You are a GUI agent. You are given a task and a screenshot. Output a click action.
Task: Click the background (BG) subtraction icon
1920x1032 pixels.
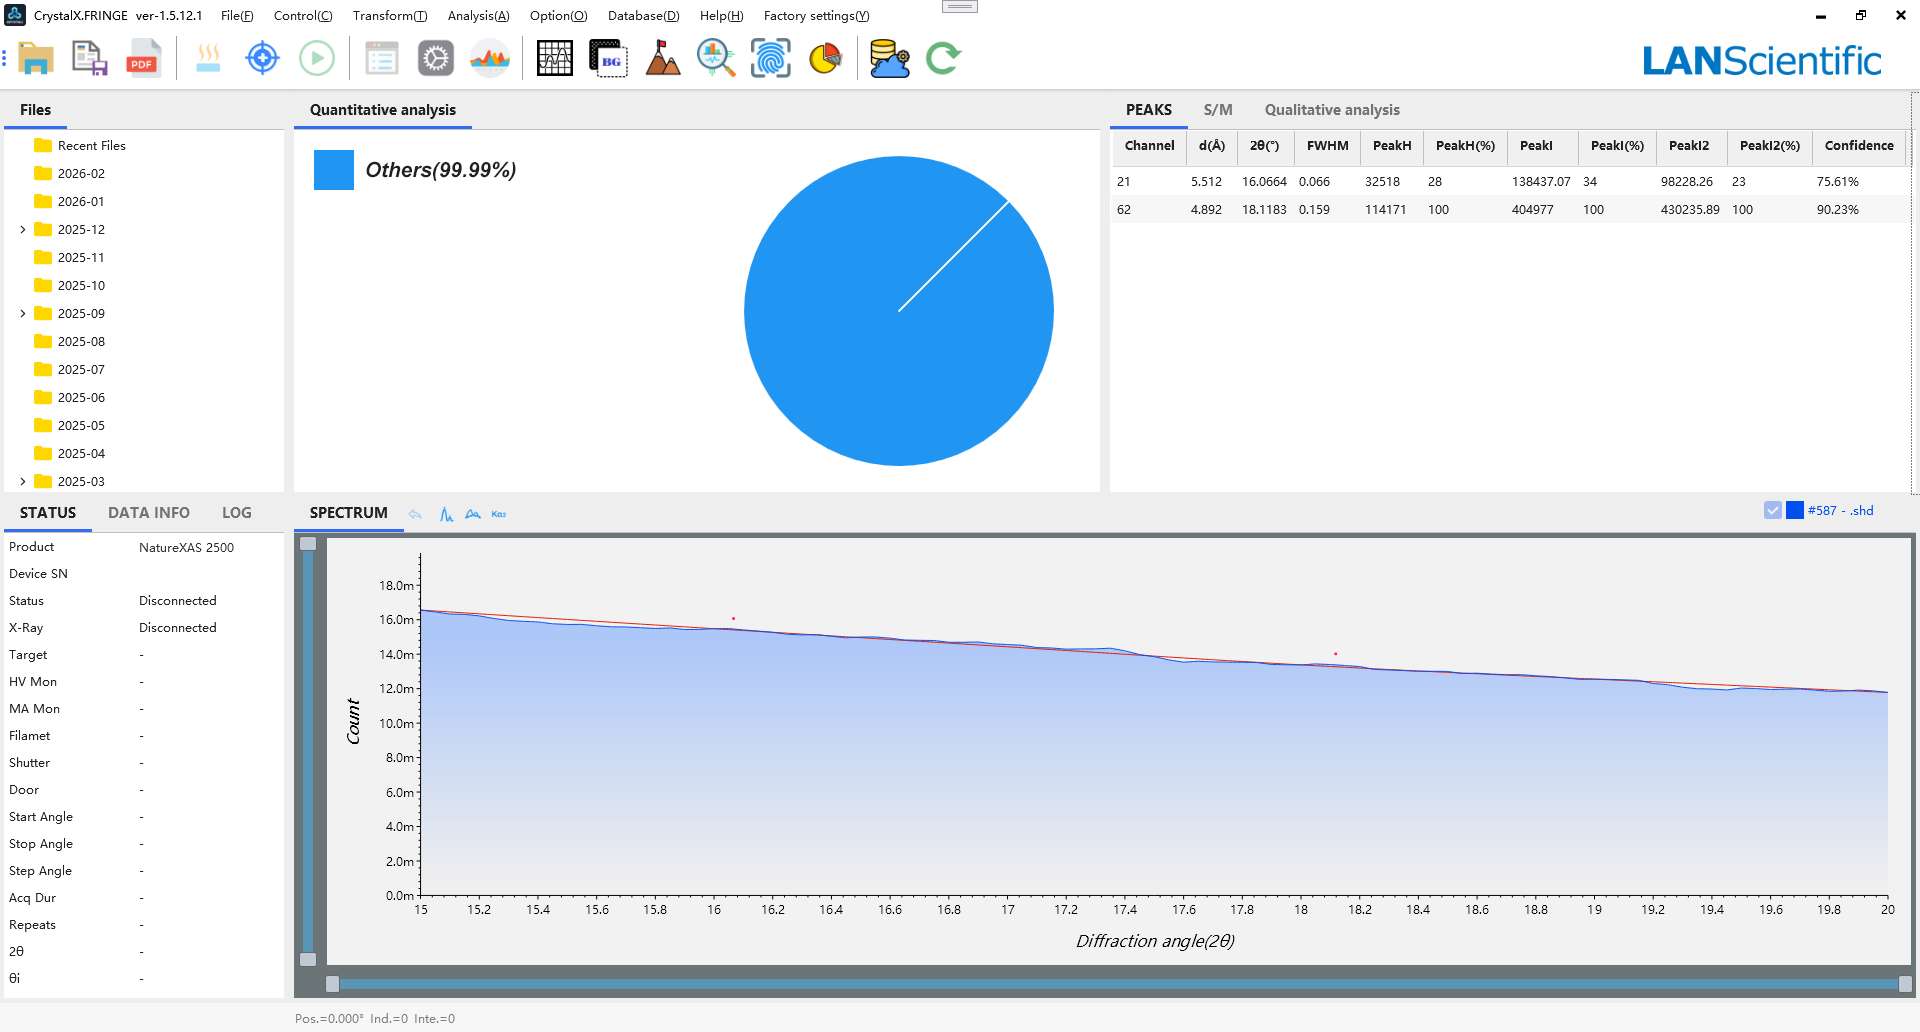coord(608,59)
